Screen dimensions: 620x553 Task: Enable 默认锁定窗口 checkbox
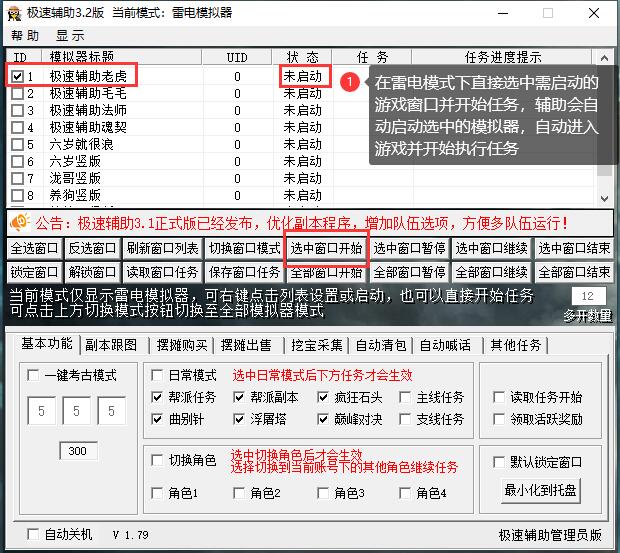pos(499,462)
